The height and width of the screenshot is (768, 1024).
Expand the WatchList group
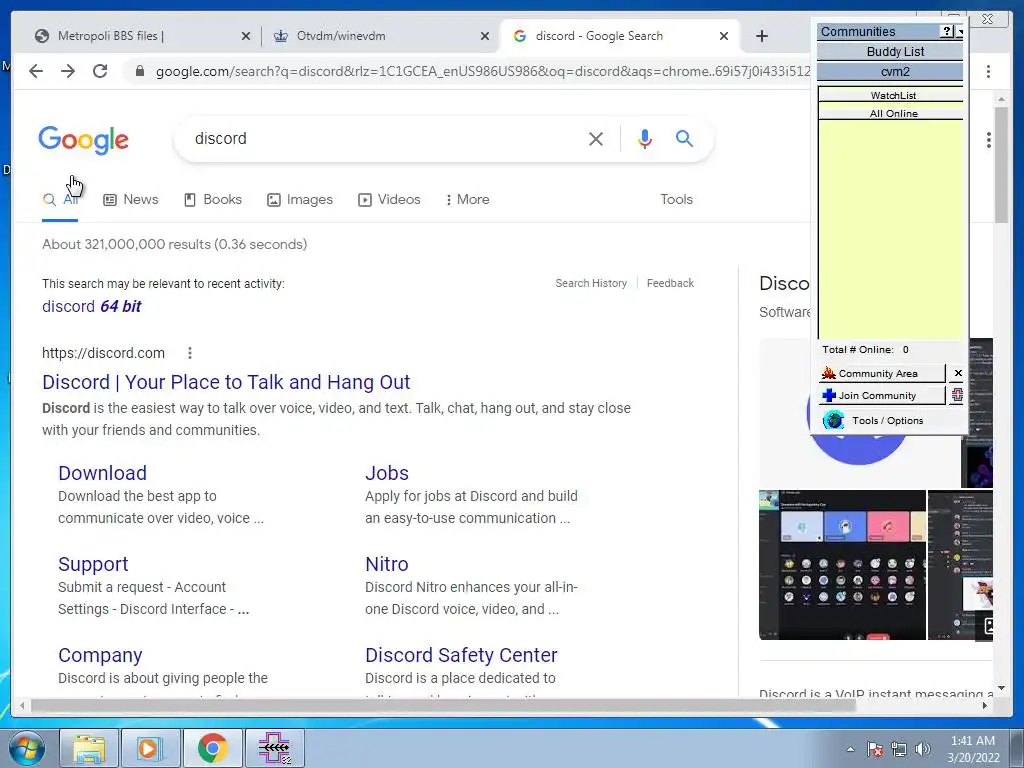(x=891, y=95)
